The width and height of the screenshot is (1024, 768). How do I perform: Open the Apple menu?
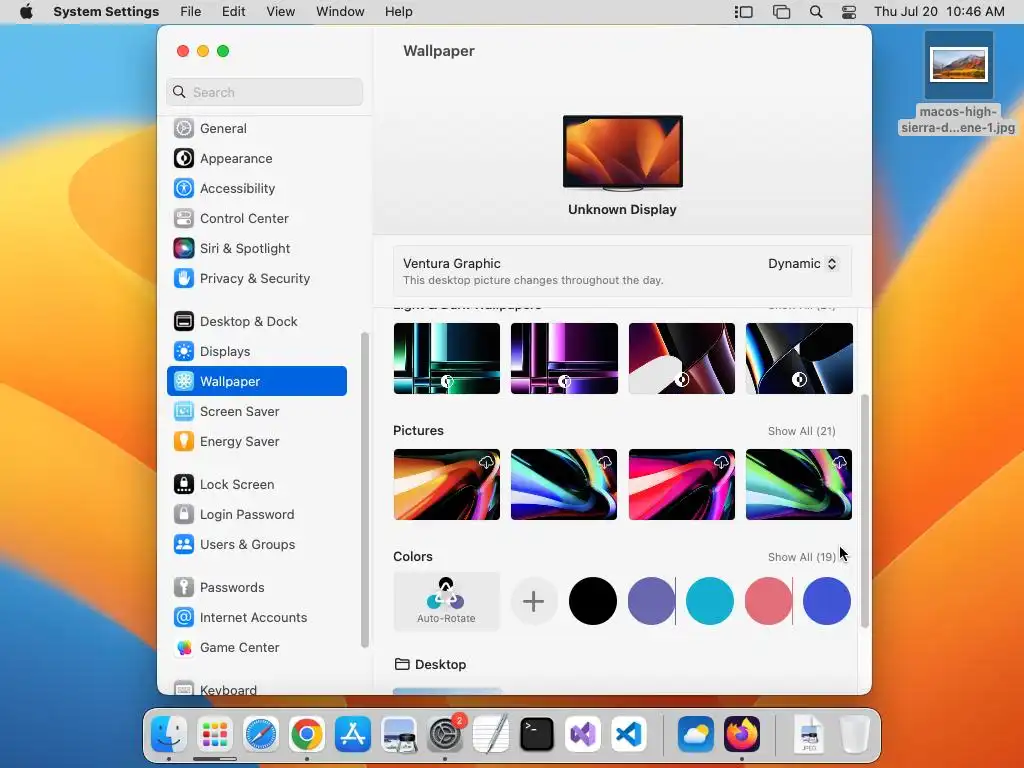coord(26,12)
